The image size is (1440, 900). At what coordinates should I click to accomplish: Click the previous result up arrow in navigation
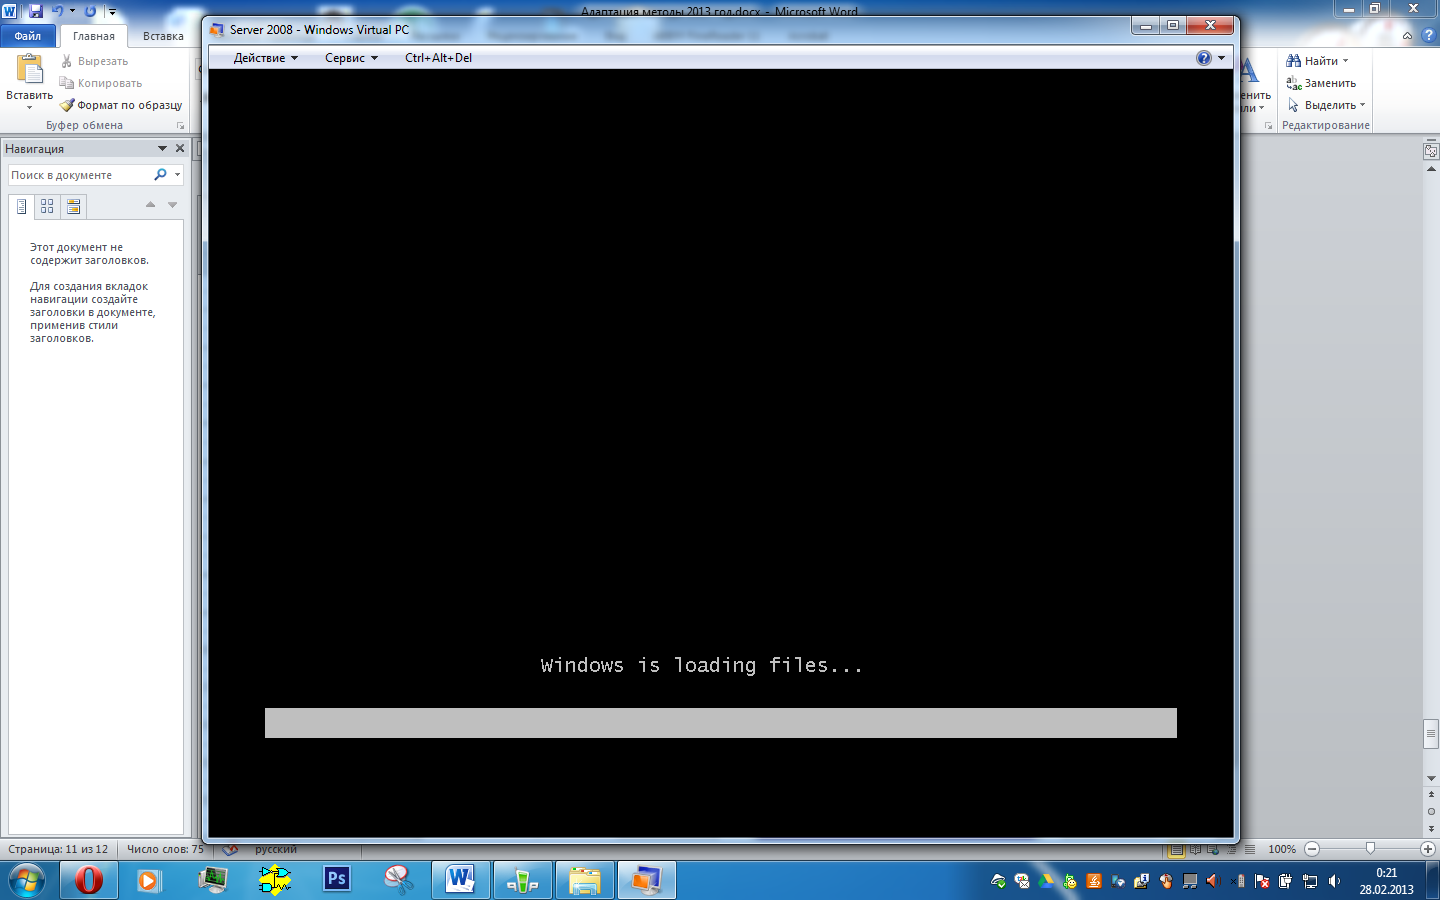[150, 205]
